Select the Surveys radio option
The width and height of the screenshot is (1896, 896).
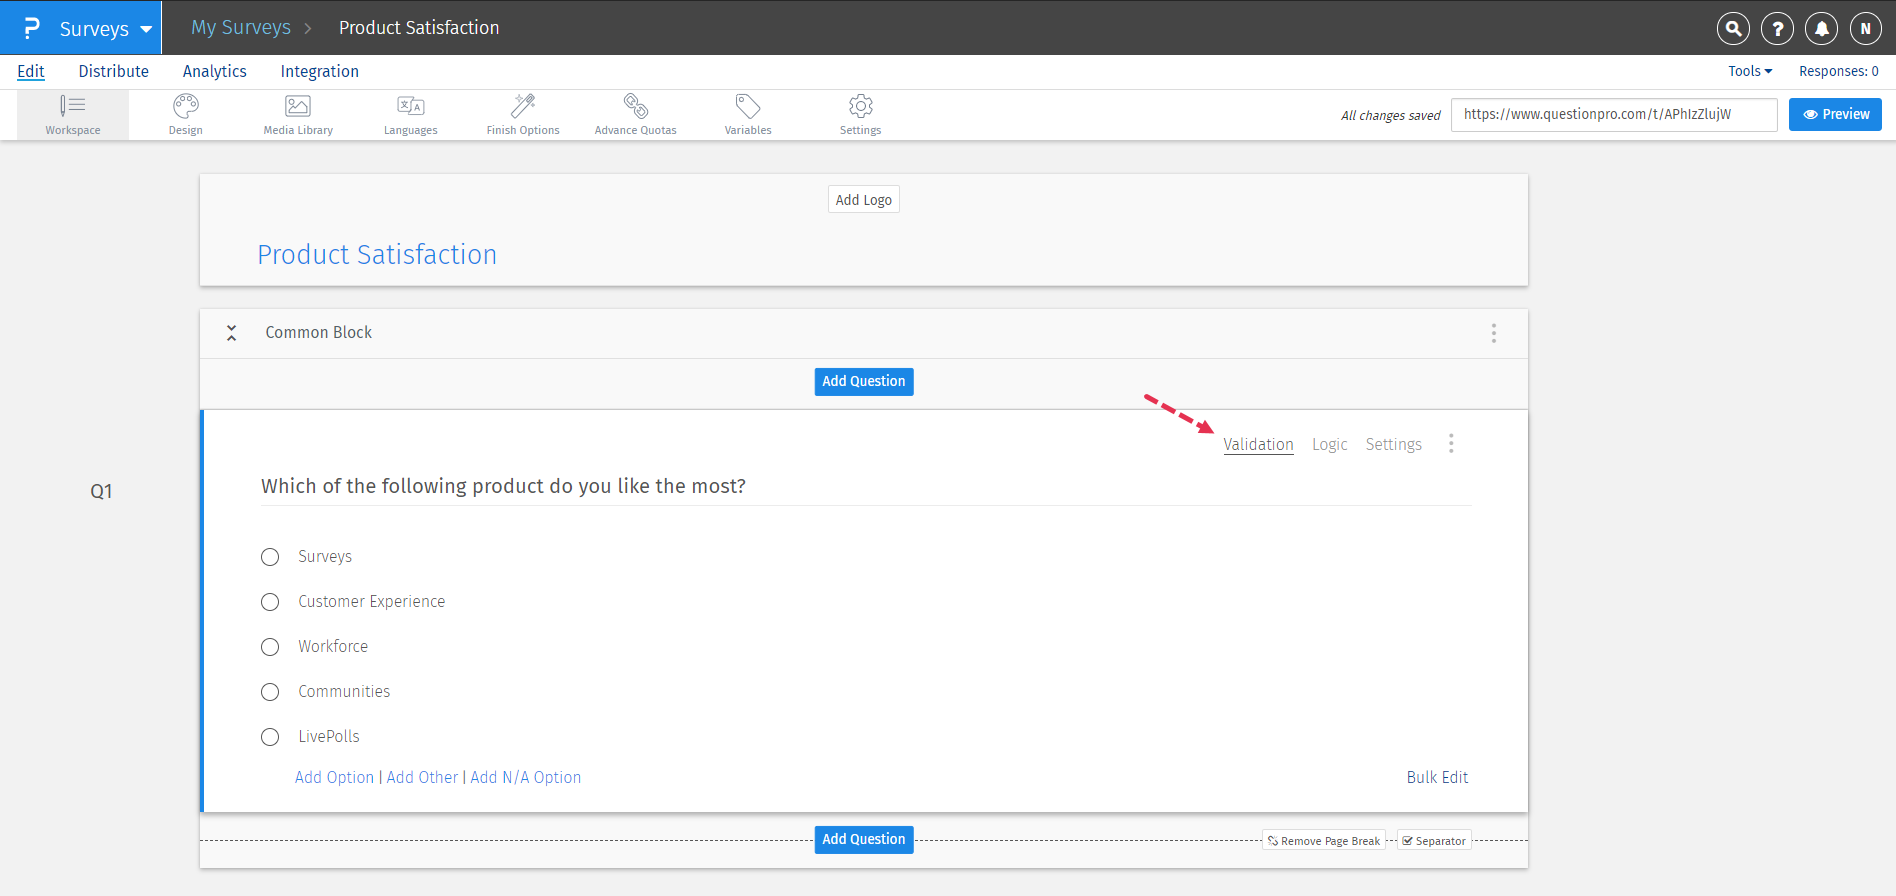point(270,557)
